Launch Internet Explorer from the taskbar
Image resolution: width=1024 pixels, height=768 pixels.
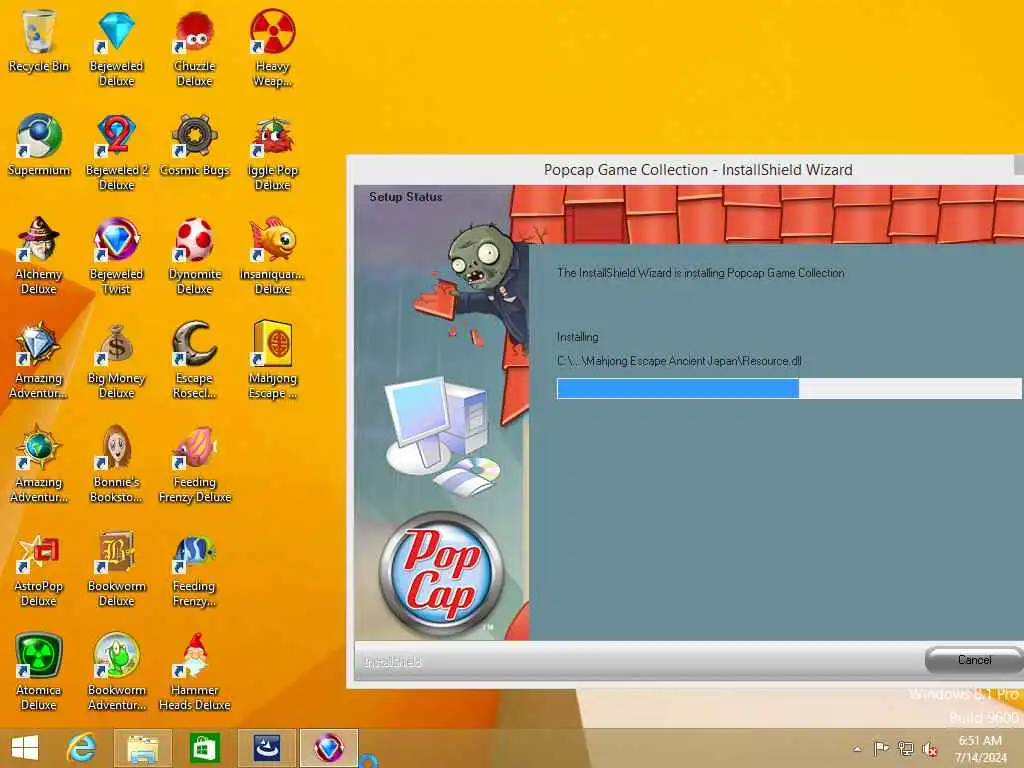(x=82, y=748)
